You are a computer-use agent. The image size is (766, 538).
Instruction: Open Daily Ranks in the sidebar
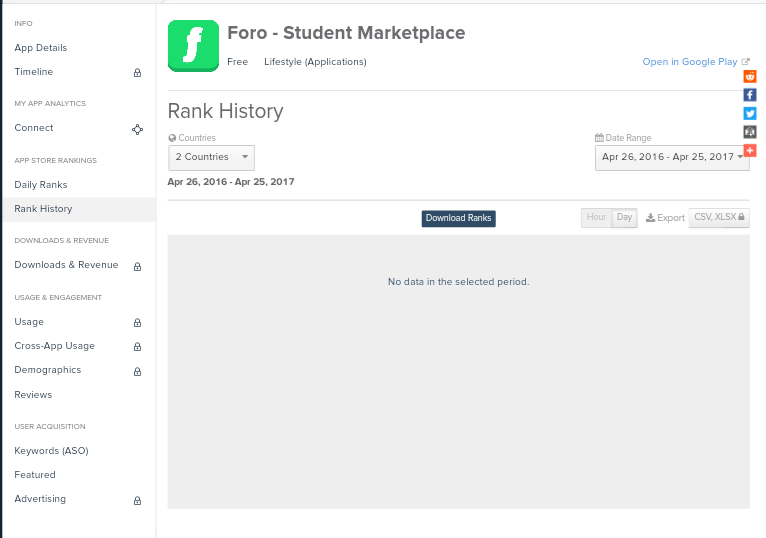click(41, 185)
